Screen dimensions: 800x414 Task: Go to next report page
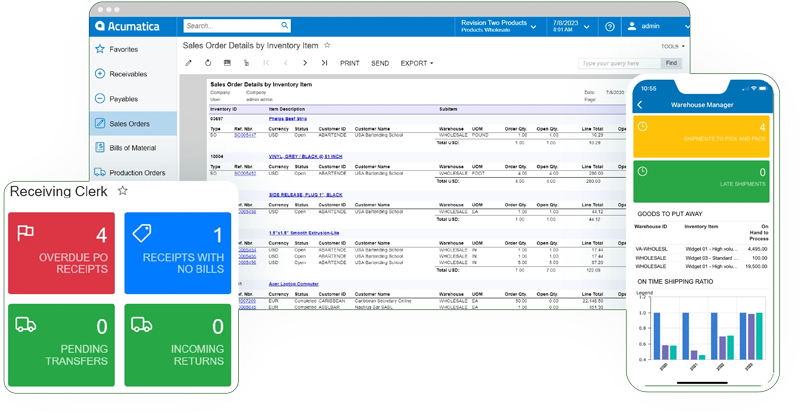305,63
